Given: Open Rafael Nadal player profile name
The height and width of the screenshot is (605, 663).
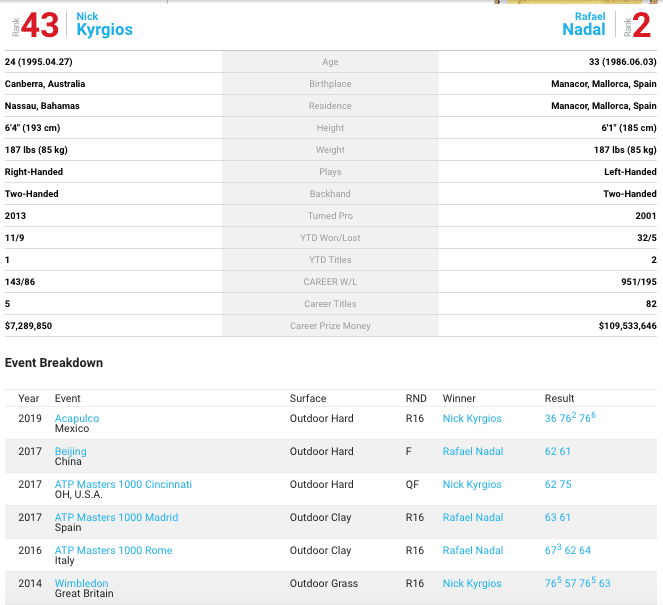Looking at the screenshot, I should click(584, 24).
